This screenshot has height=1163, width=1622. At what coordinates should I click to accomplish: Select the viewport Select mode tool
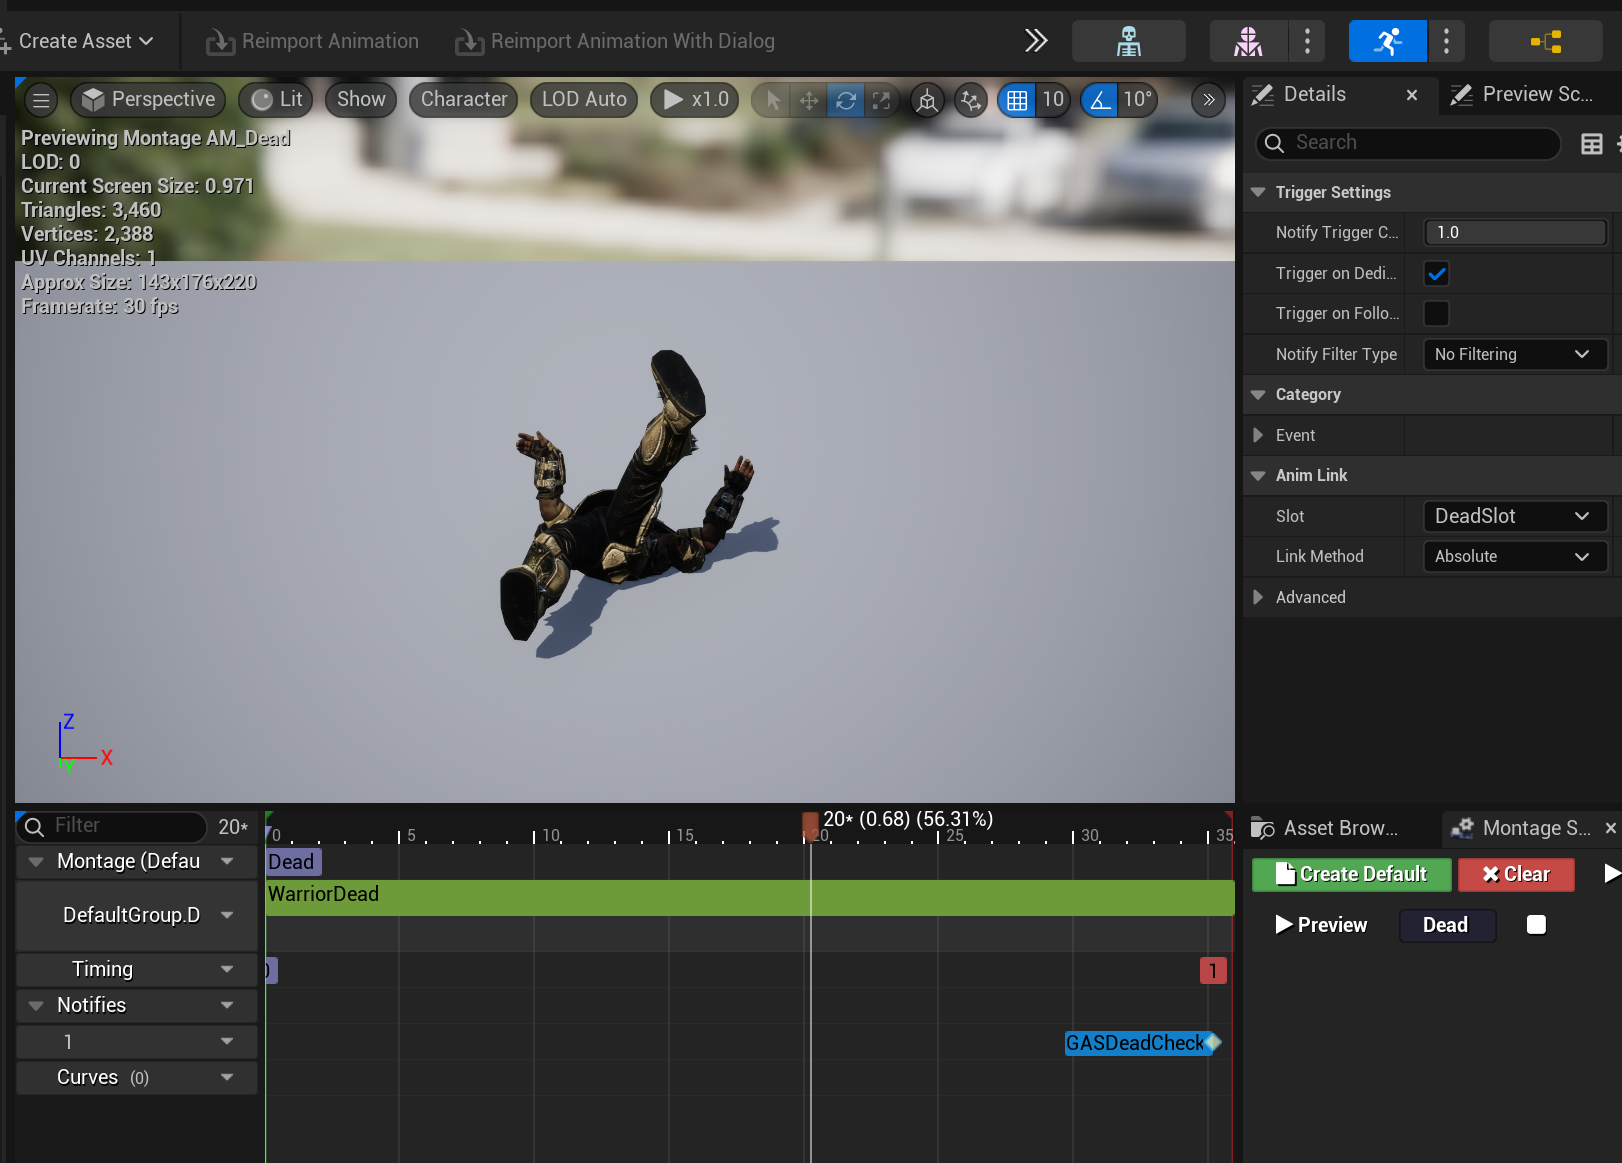pos(773,100)
